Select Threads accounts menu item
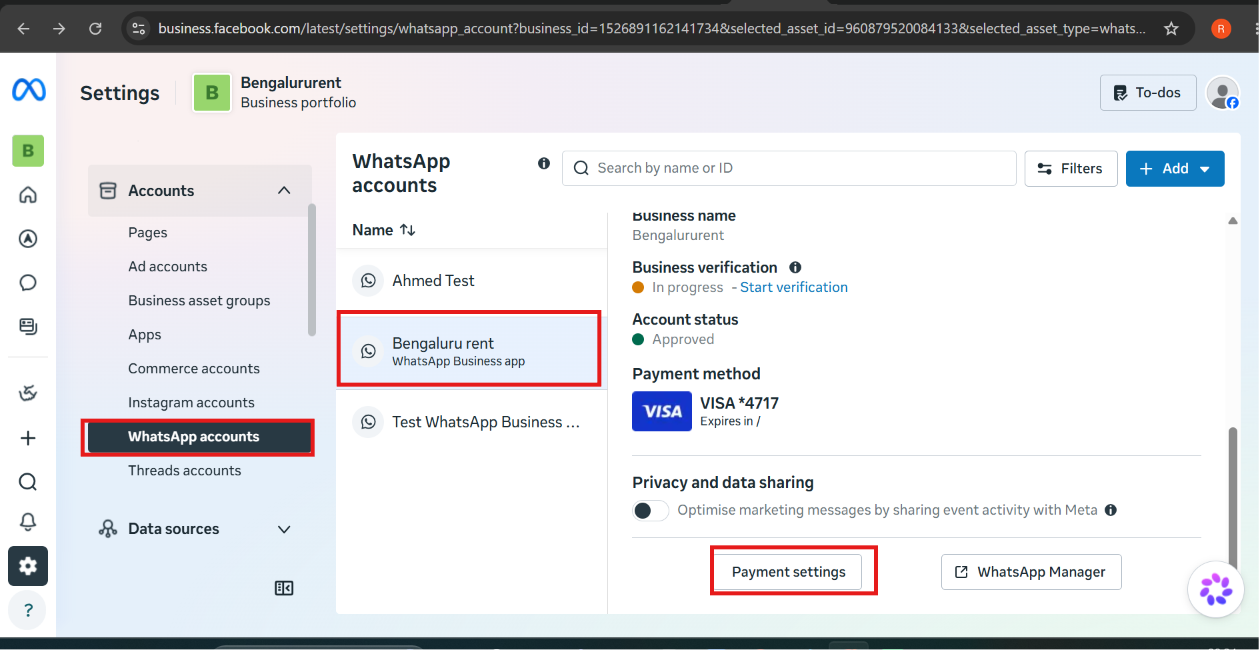 click(x=184, y=471)
